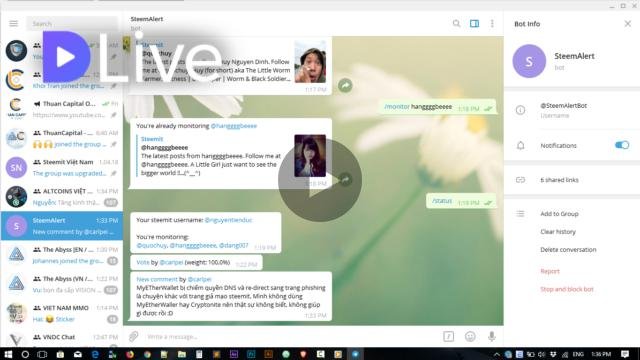Image resolution: width=640 pixels, height=360 pixels.
Task: Search within the SteemAlert chat
Action: pyautogui.click(x=456, y=24)
